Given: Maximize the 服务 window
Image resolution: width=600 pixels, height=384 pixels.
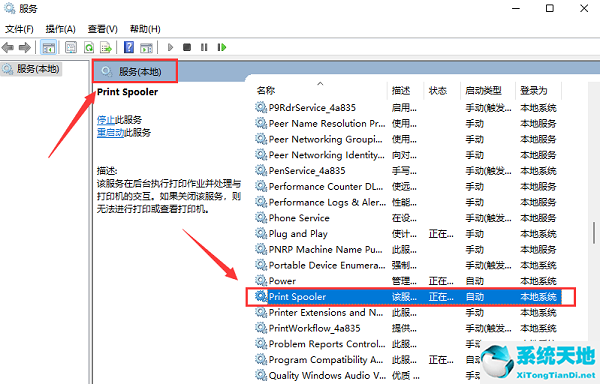Looking at the screenshot, I should click(x=549, y=8).
